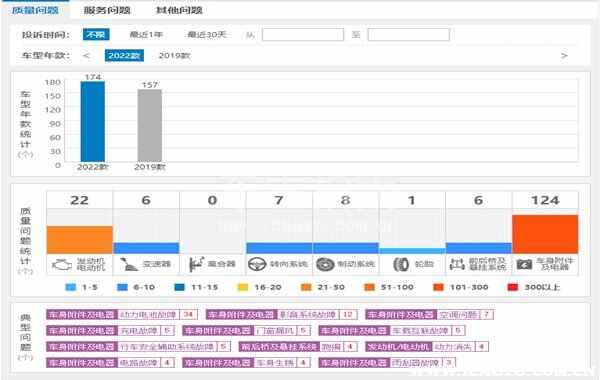600x380 pixels.
Task: Open the 质量问题 tab
Action: (35, 10)
